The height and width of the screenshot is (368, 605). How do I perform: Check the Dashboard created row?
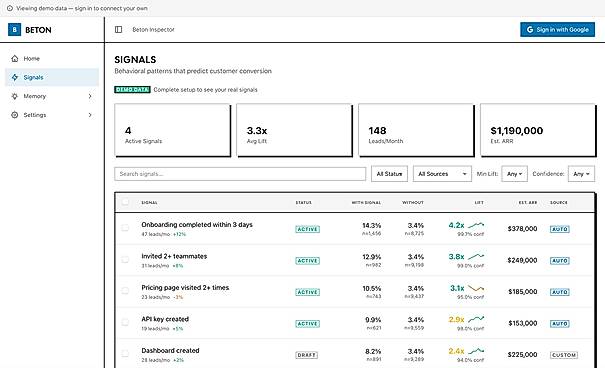[125, 353]
